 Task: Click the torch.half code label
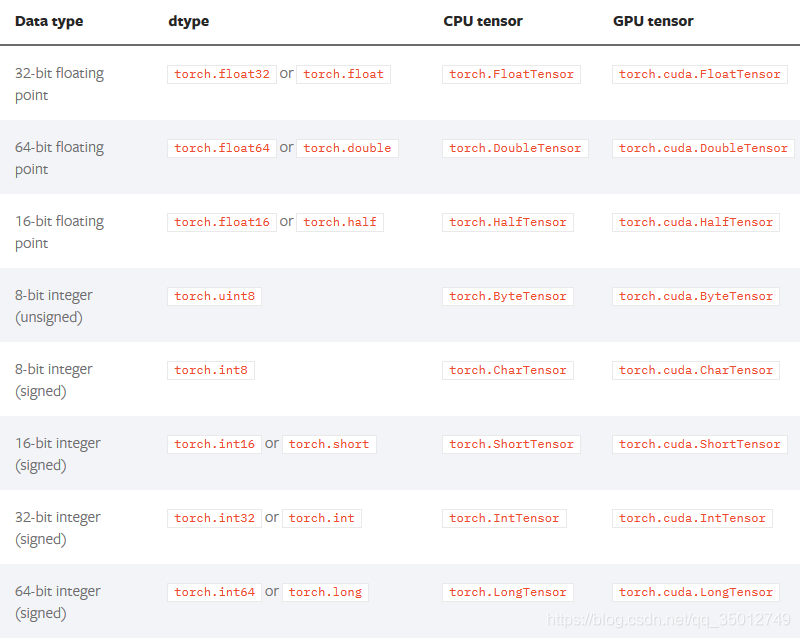click(x=340, y=223)
